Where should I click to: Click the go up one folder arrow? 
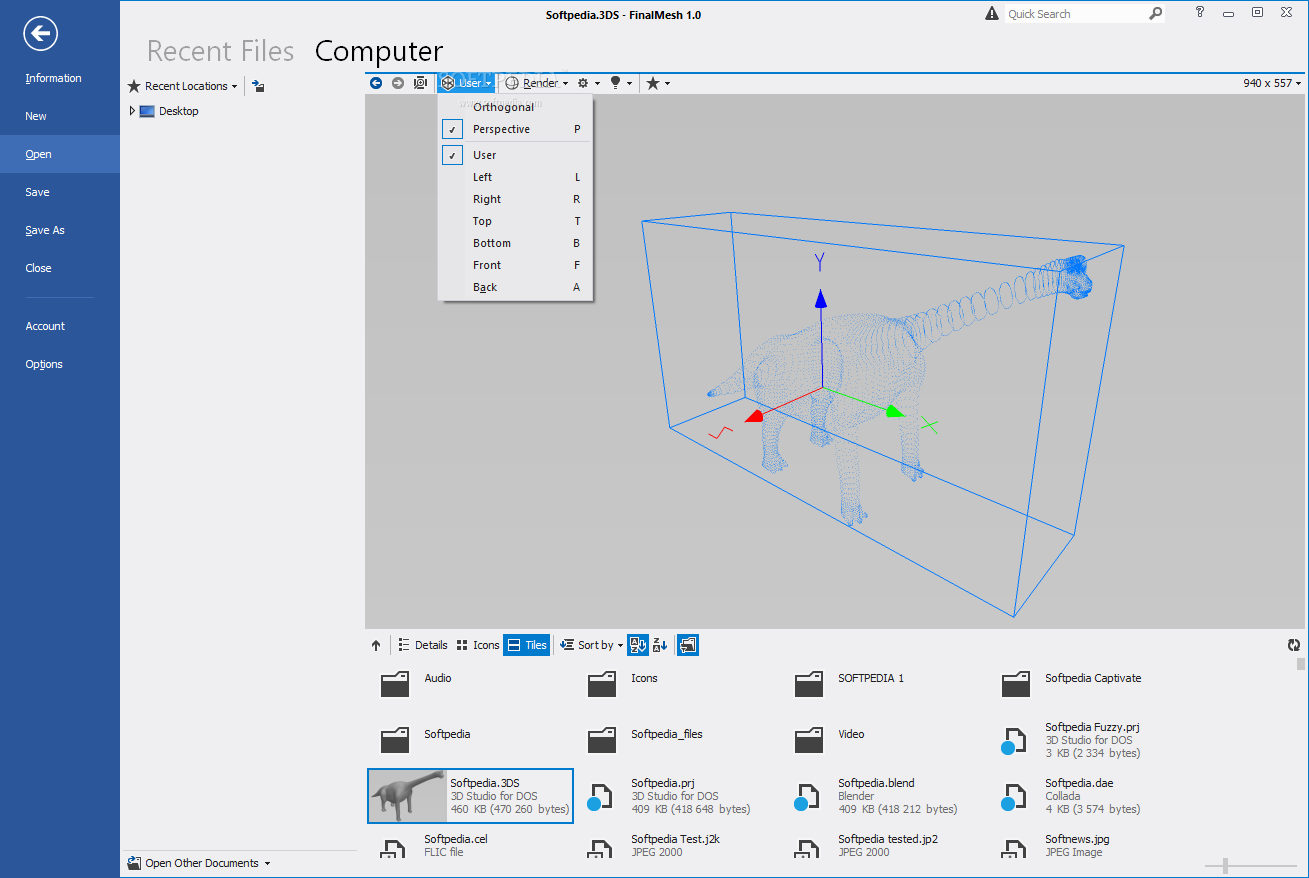pos(376,645)
